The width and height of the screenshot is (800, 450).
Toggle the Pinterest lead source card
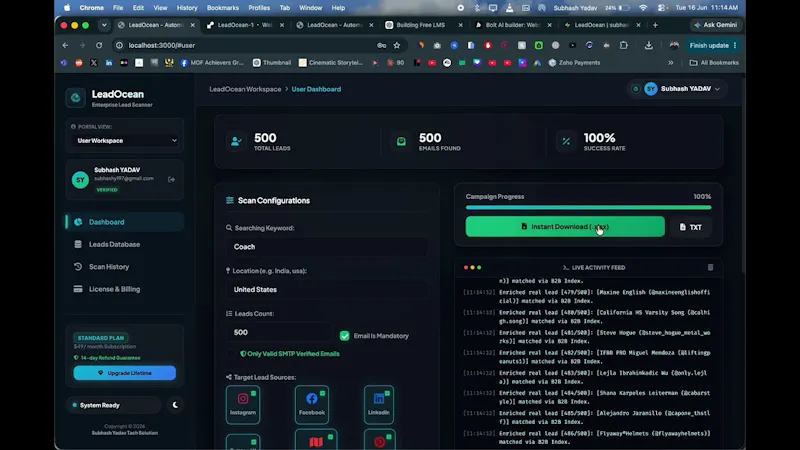tap(379, 440)
